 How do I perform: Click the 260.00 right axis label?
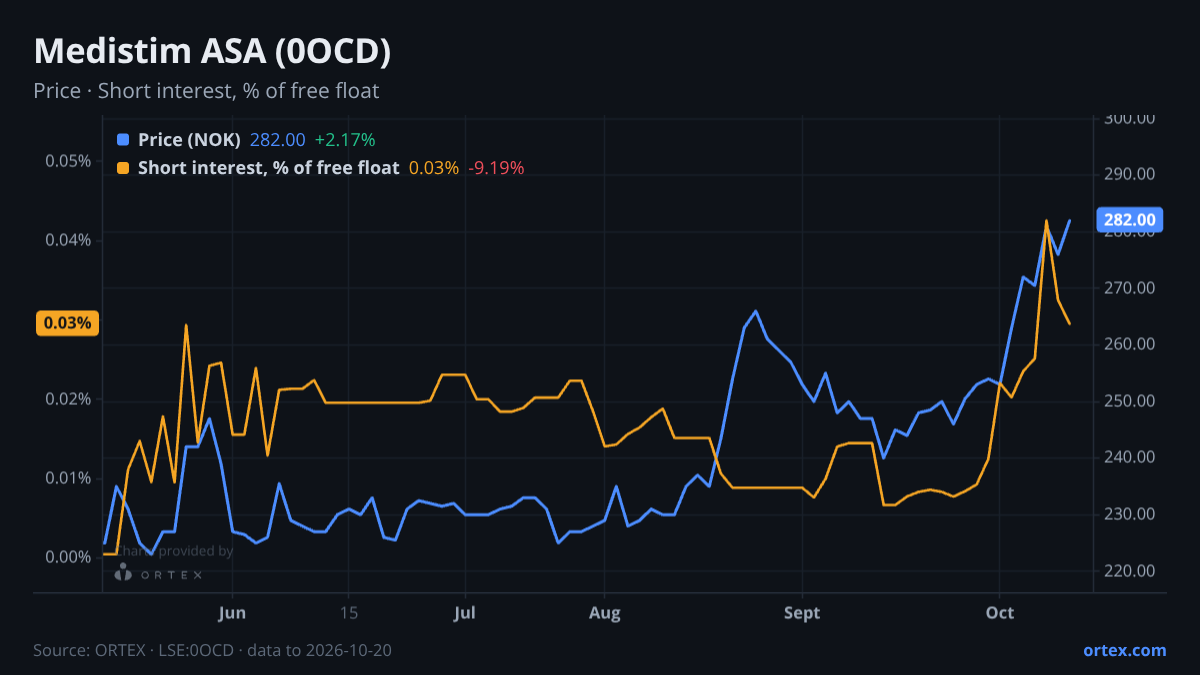(x=1130, y=344)
